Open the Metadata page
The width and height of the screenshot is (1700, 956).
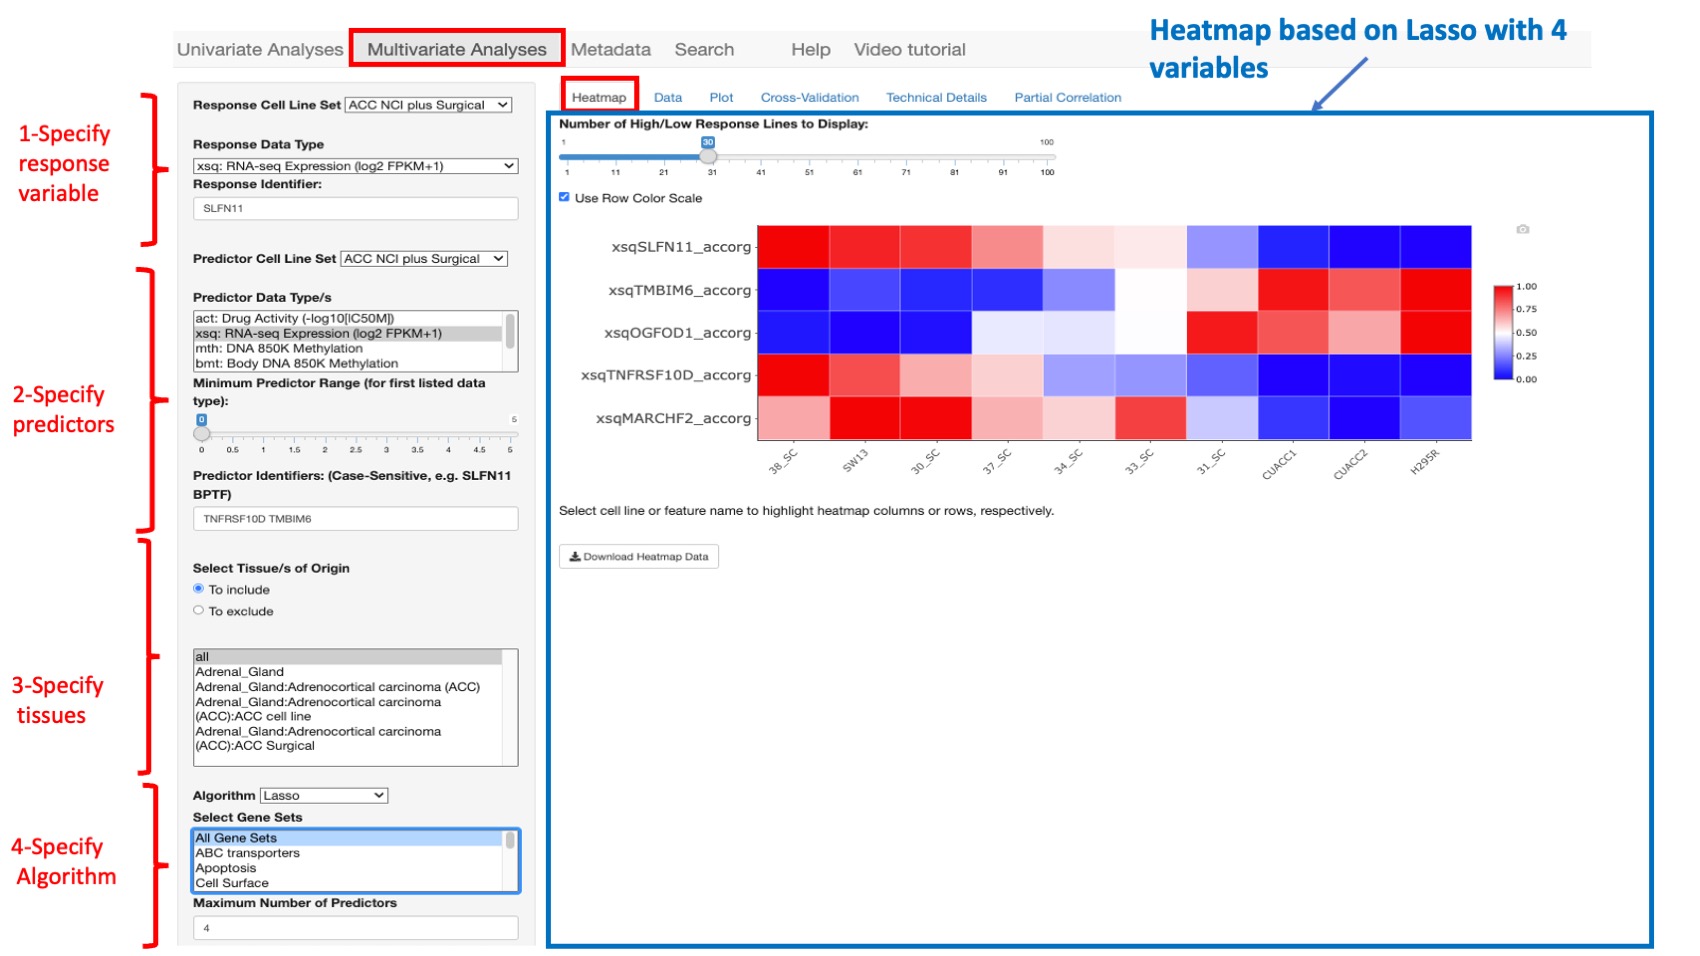[611, 48]
